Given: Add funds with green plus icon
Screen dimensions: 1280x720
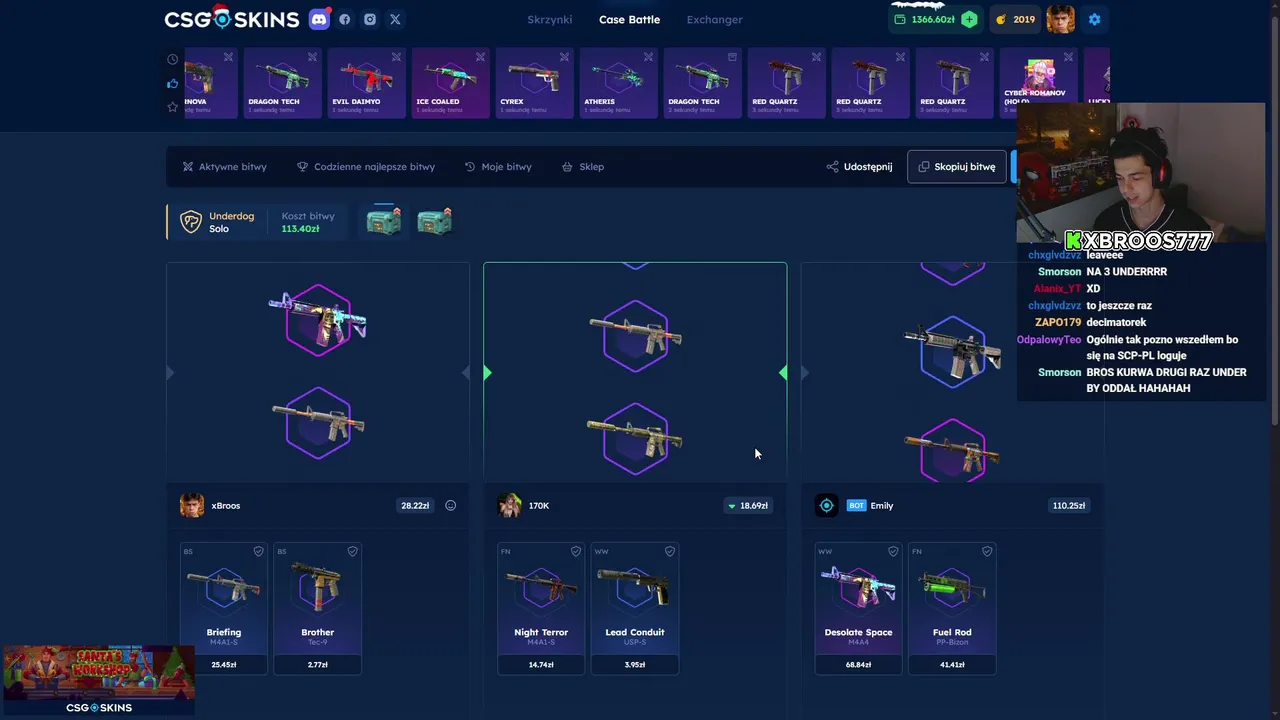Looking at the screenshot, I should tap(969, 19).
